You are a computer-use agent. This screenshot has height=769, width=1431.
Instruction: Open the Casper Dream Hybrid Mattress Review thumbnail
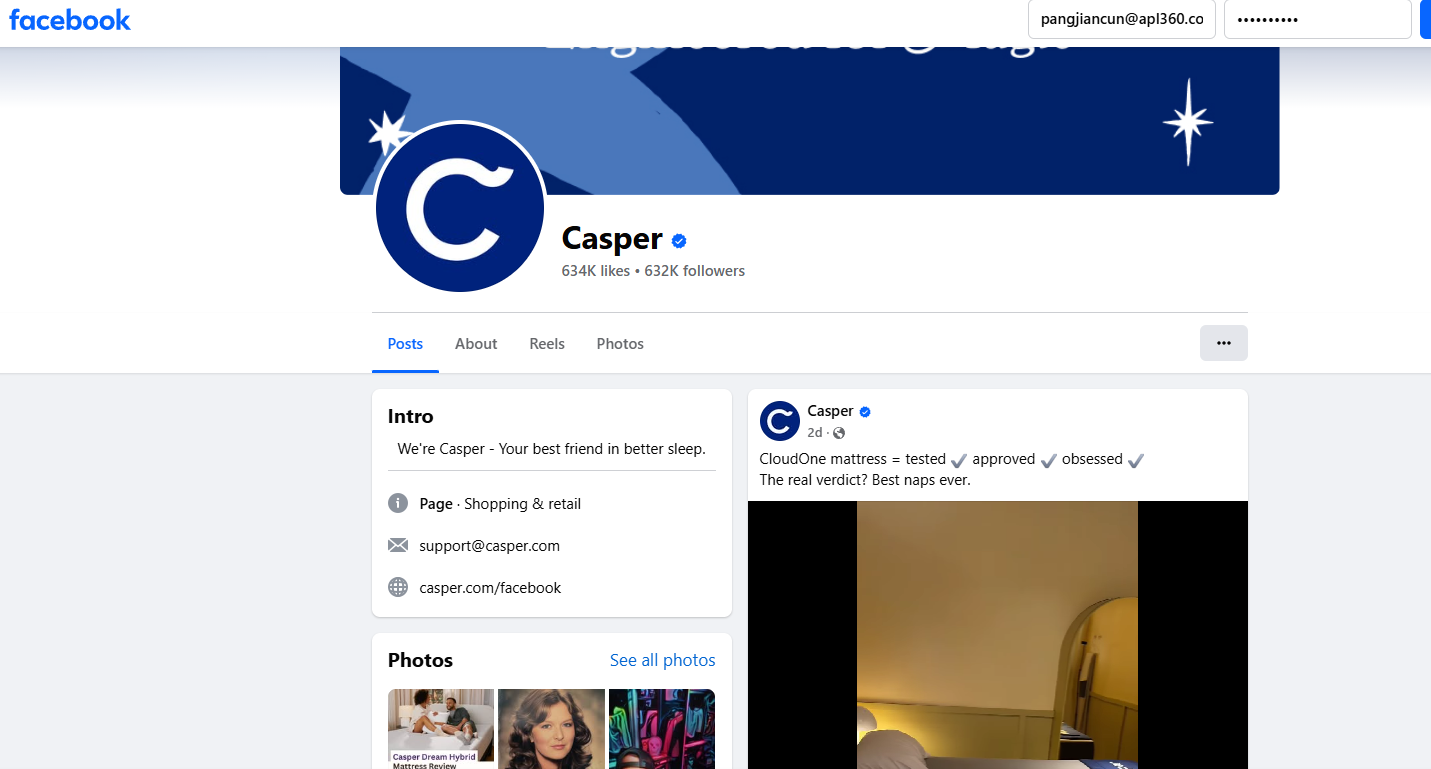(440, 729)
